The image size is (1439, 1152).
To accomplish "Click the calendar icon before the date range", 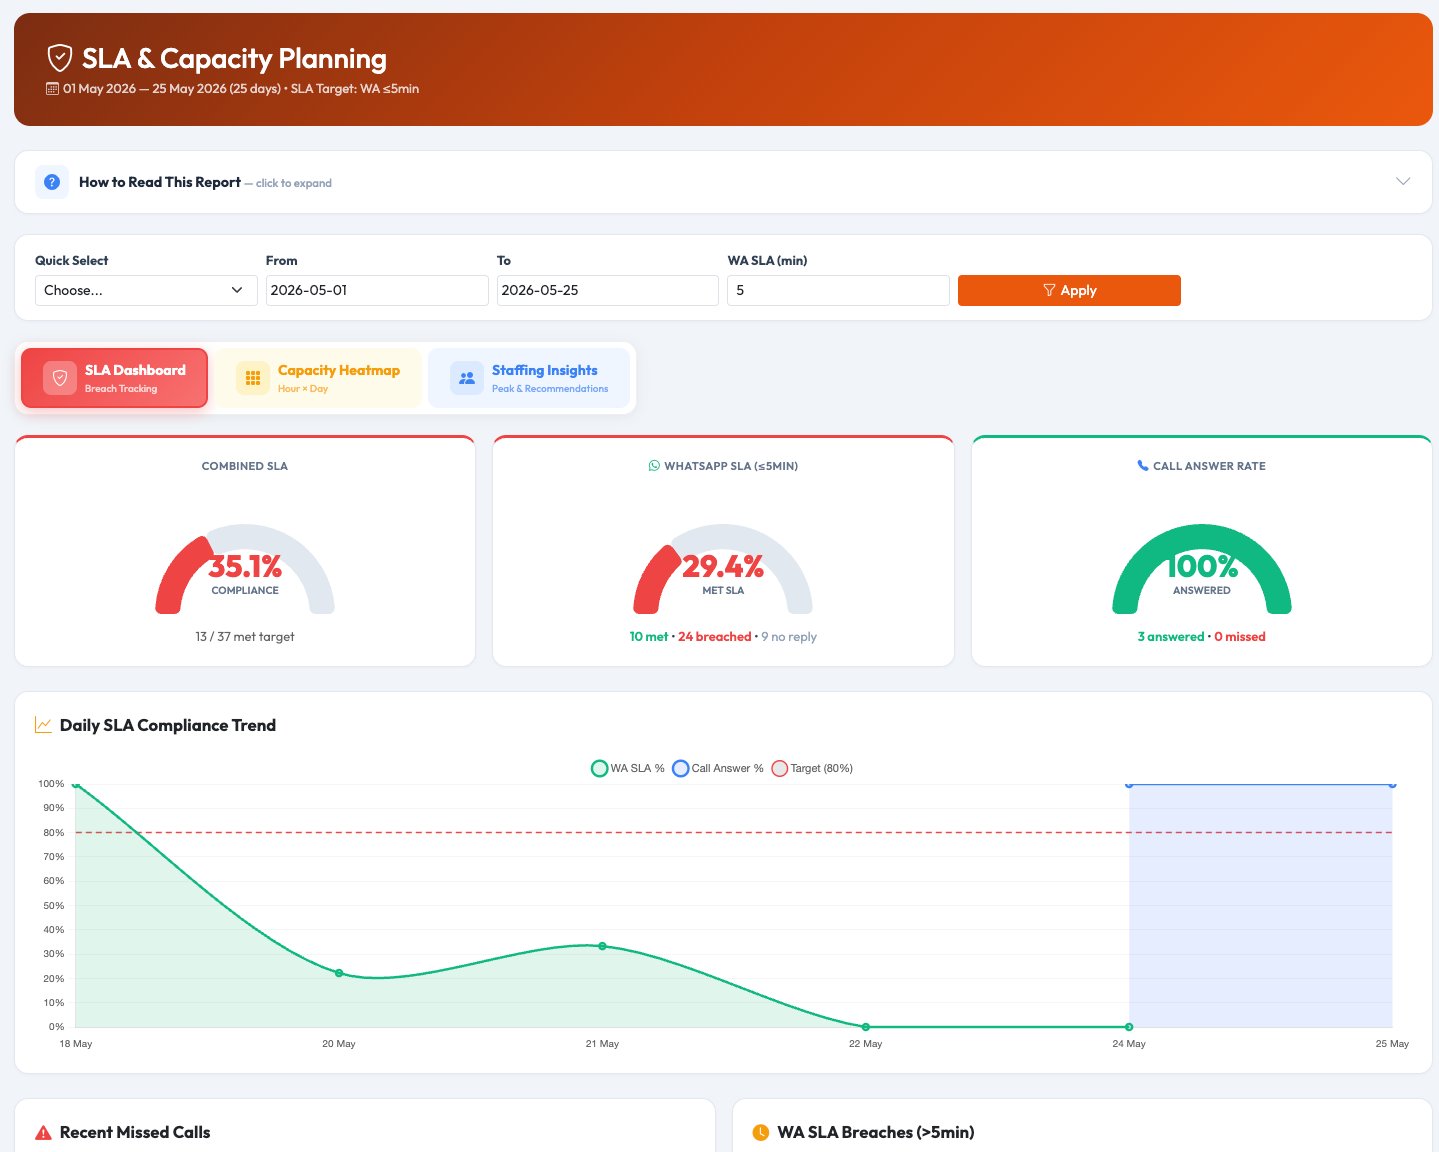I will point(52,89).
